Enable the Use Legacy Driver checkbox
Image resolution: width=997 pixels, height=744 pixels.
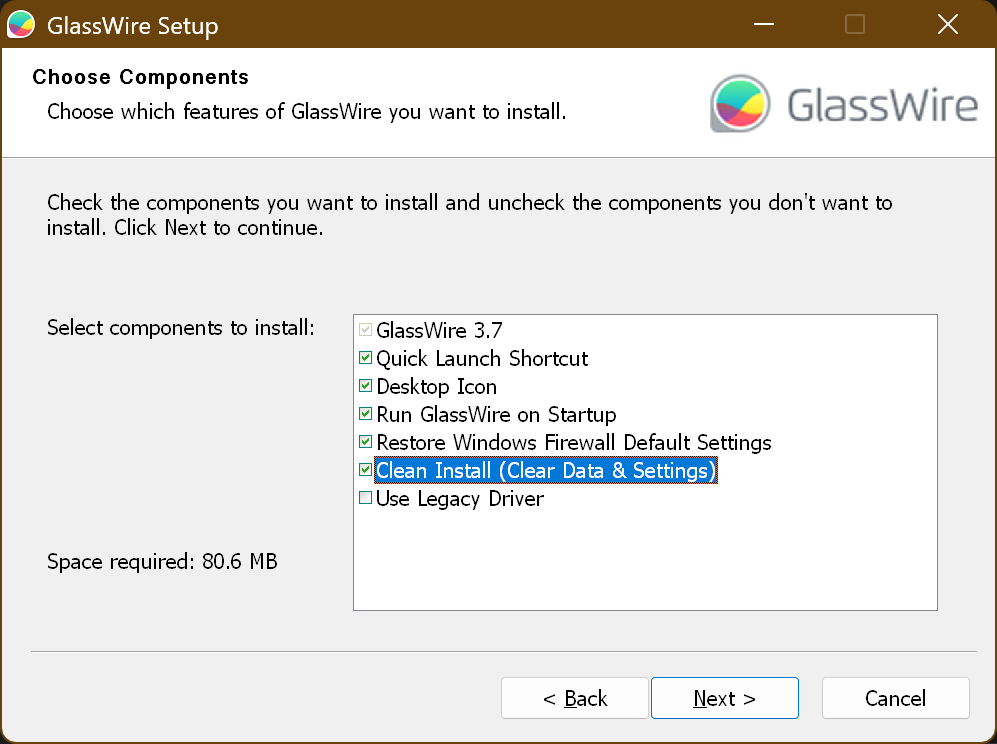[x=366, y=498]
